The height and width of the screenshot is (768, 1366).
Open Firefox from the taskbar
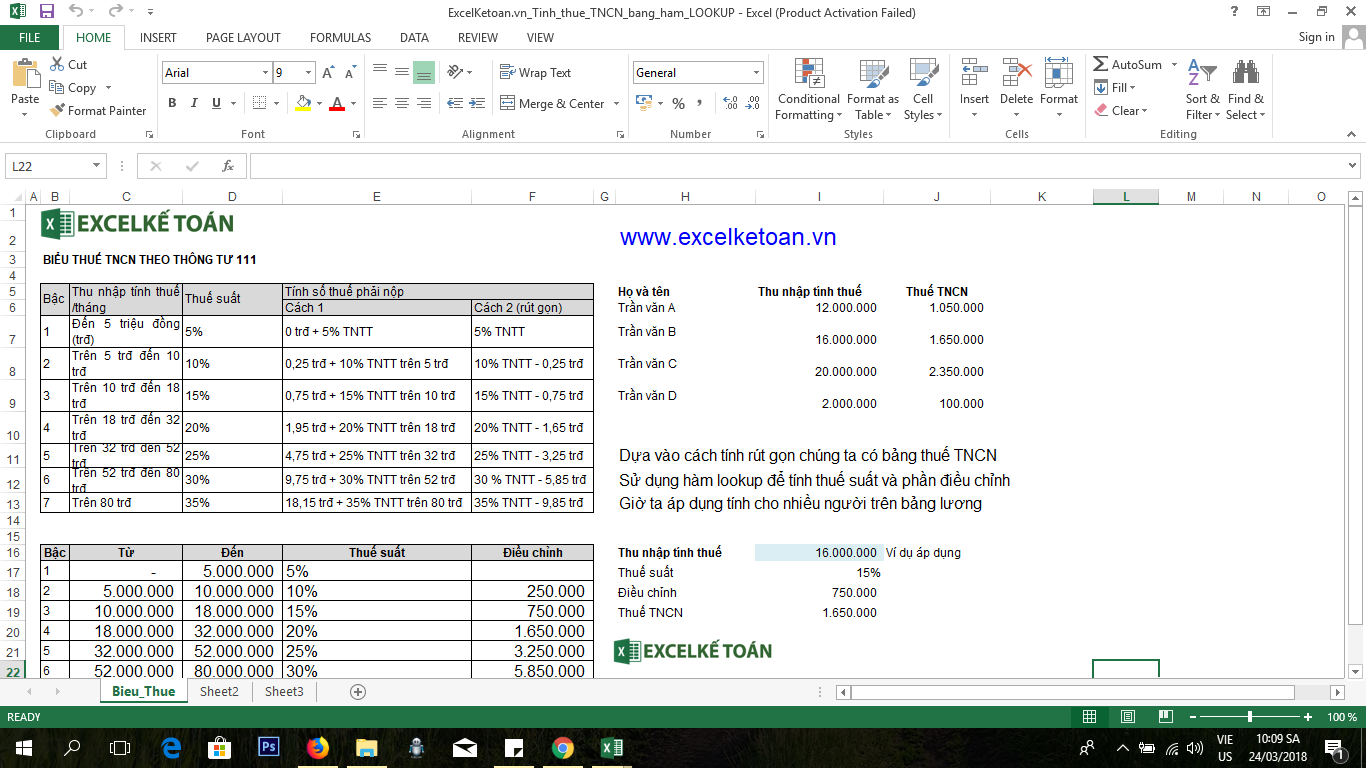pos(317,747)
